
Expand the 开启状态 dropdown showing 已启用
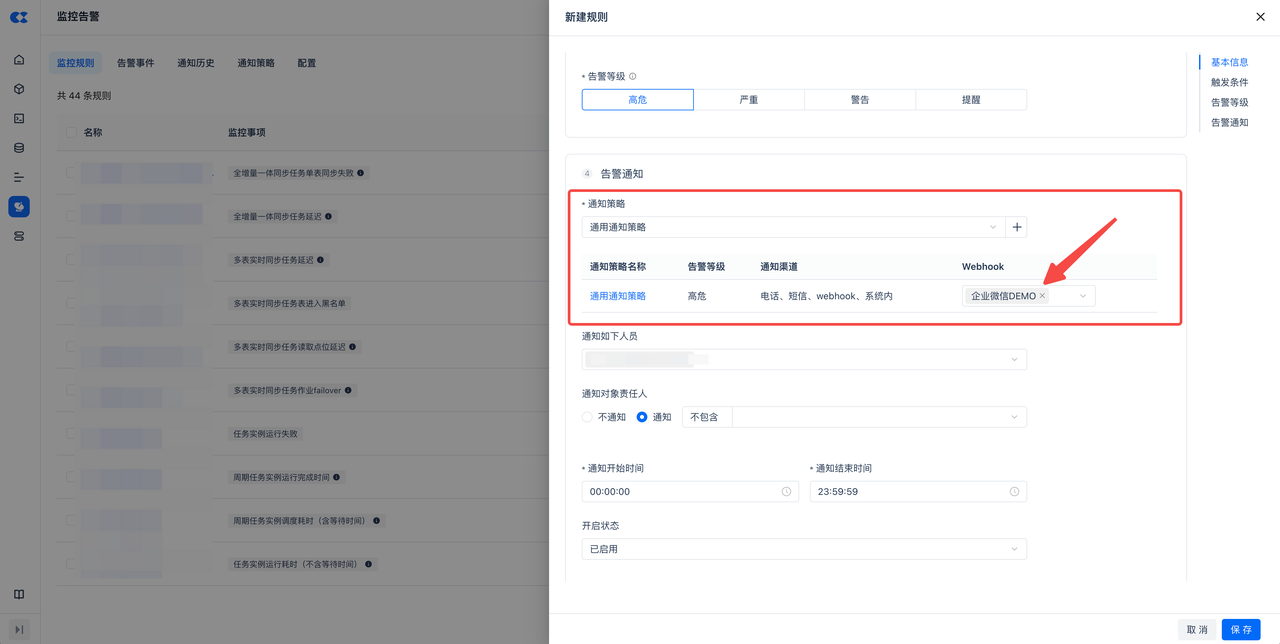[x=804, y=549]
